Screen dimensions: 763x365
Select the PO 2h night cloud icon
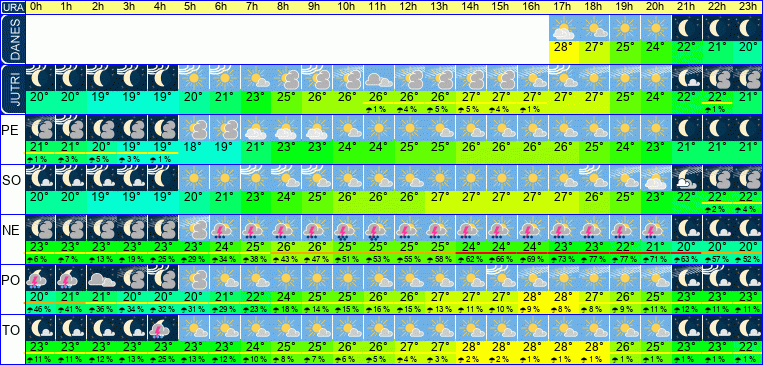pos(101,278)
